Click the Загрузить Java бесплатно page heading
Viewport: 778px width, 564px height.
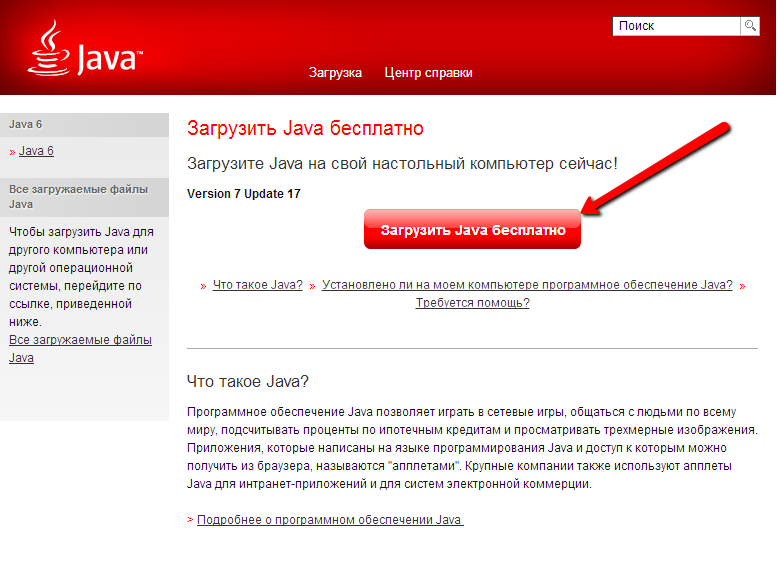click(x=305, y=128)
